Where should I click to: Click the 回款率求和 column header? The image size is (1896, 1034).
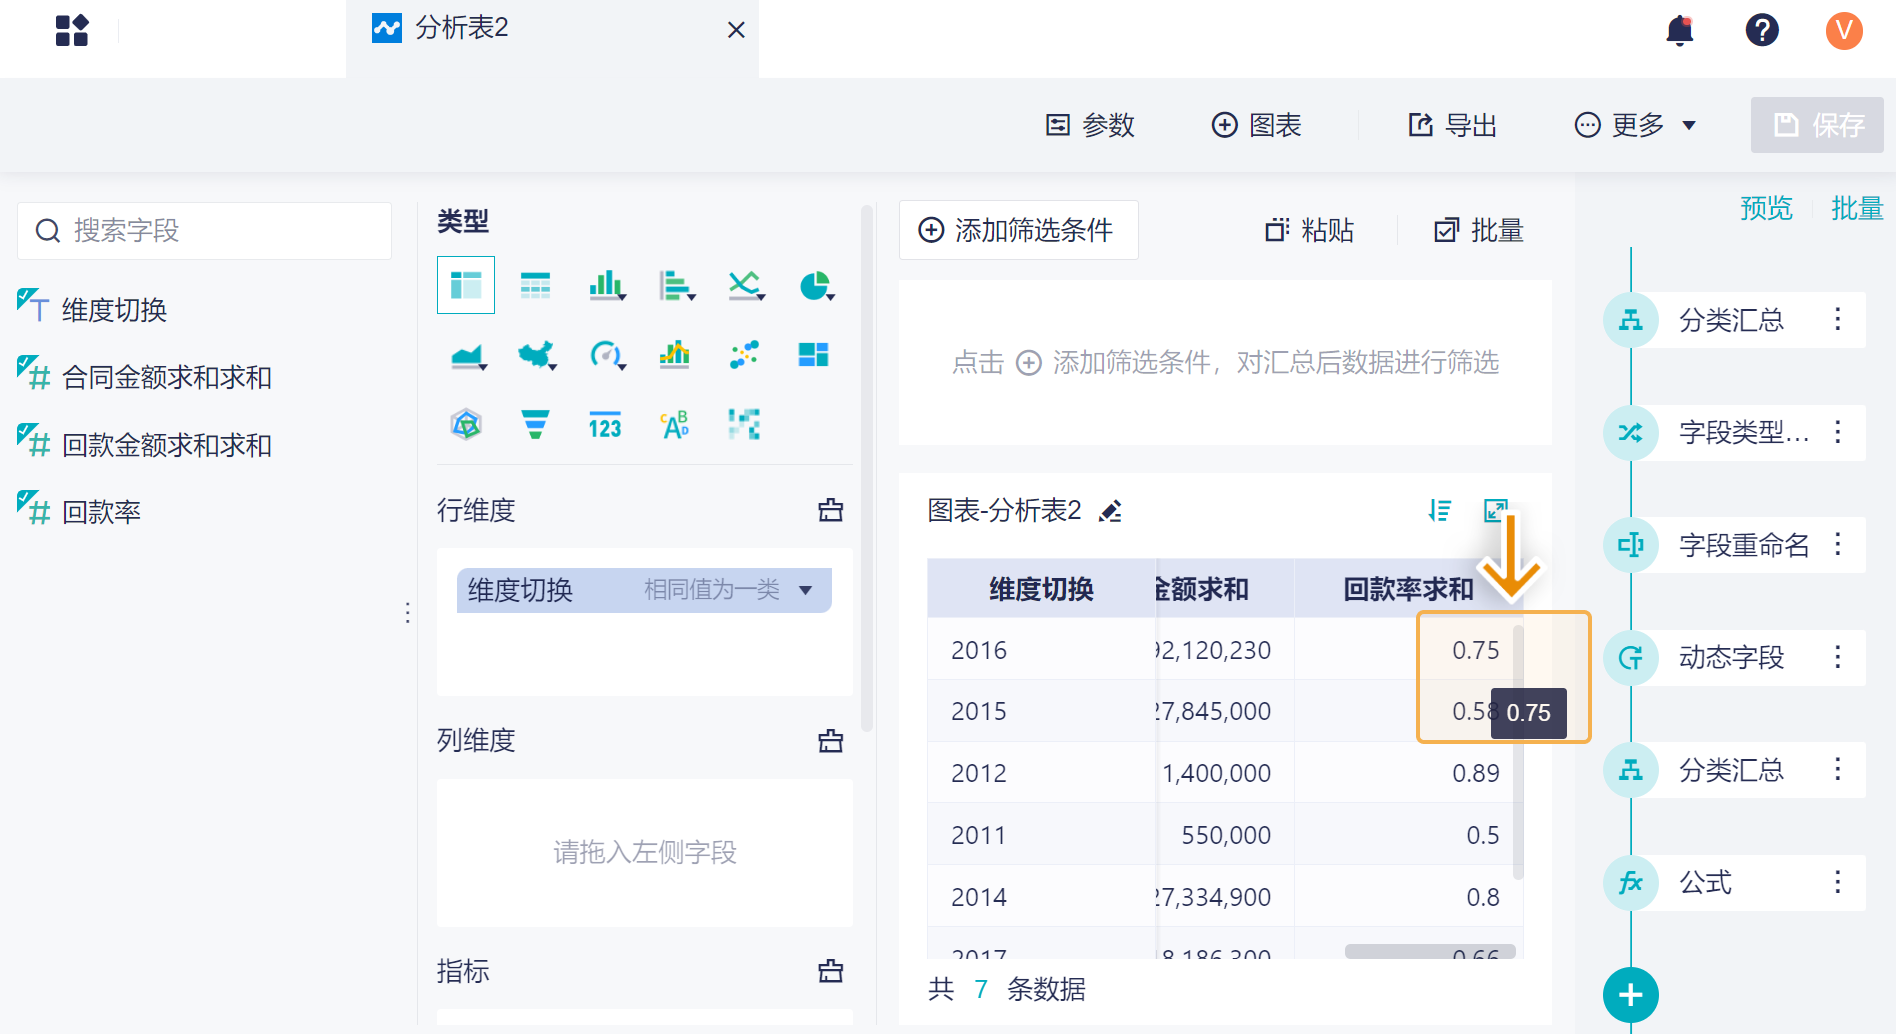pos(1408,589)
